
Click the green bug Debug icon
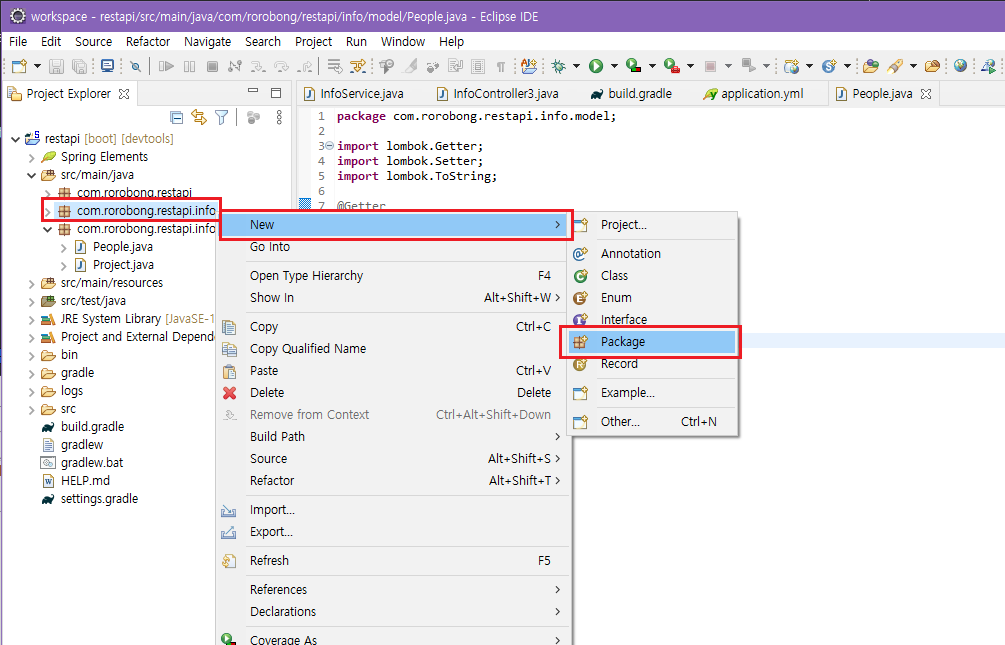[x=559, y=66]
